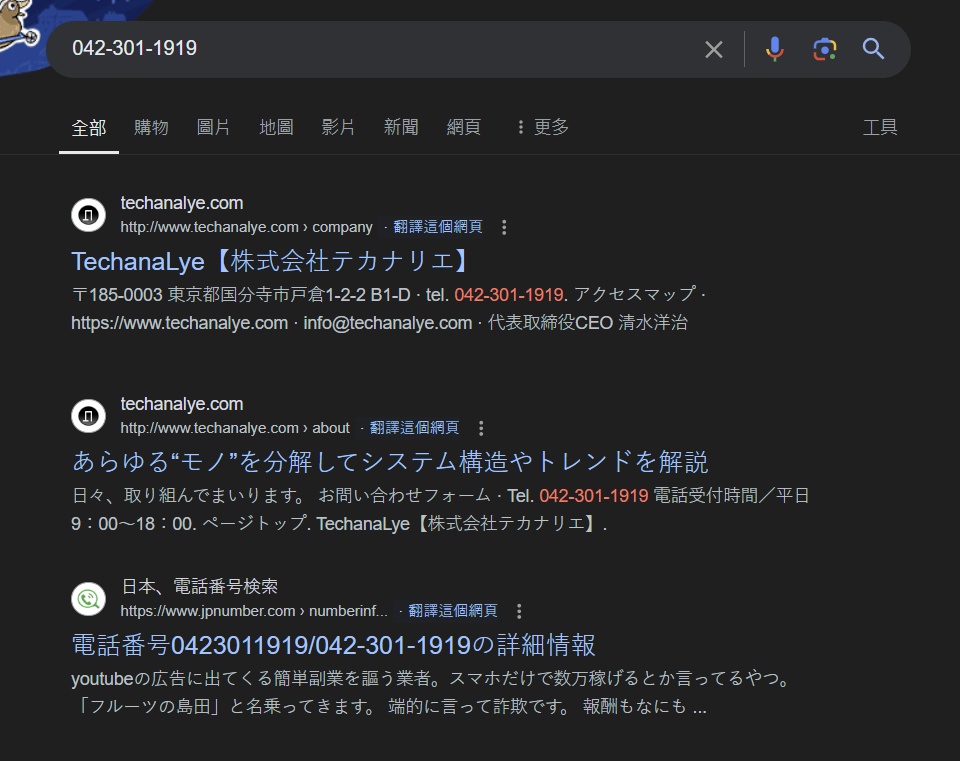Click jpnumber phone search favicon
960x761 pixels.
coord(88,598)
